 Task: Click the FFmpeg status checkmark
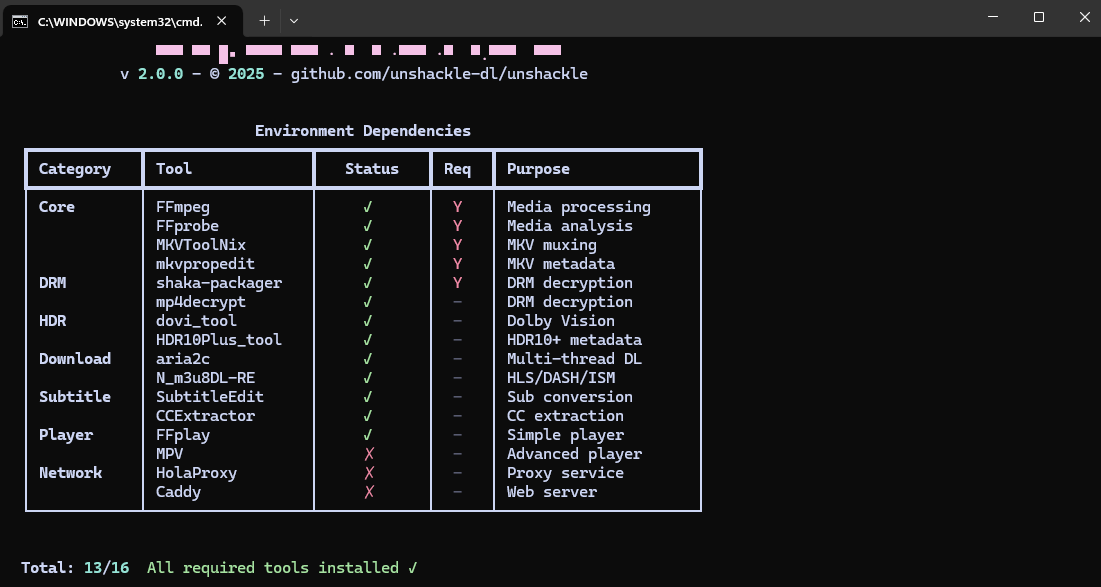(368, 207)
